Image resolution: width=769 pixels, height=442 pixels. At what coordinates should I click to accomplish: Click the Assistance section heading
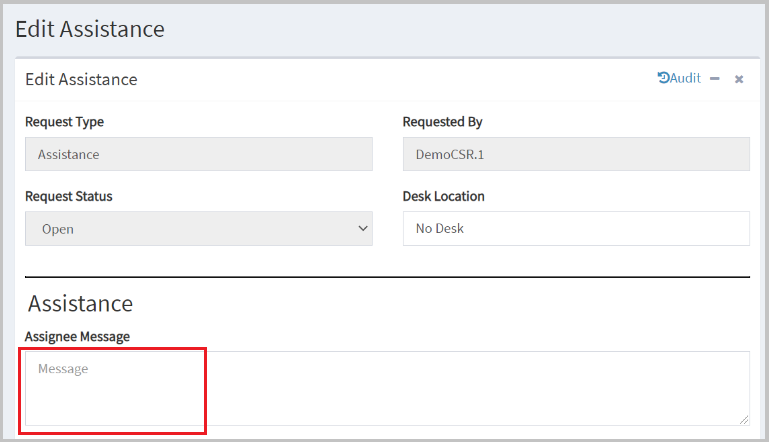click(x=80, y=304)
